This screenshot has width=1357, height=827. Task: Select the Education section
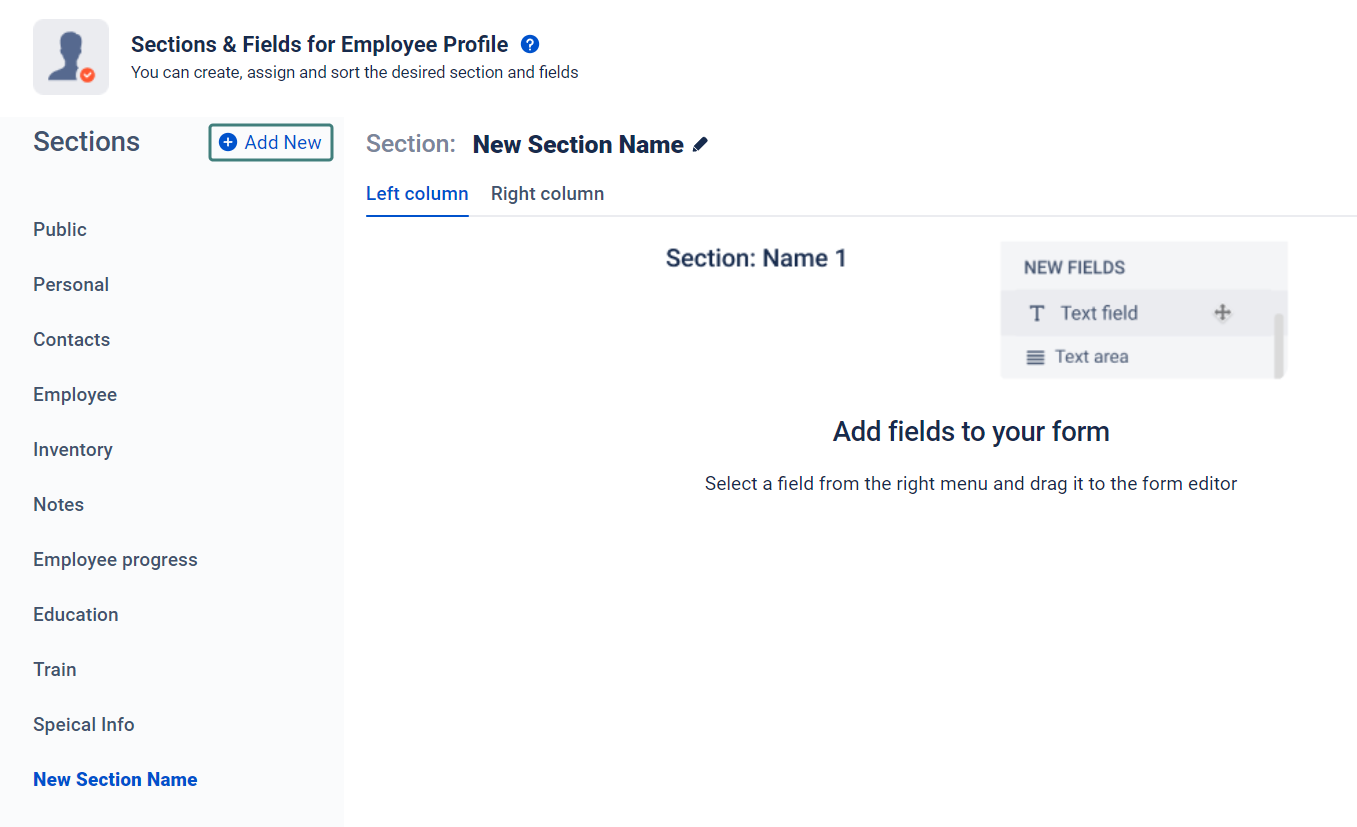pyautogui.click(x=76, y=614)
